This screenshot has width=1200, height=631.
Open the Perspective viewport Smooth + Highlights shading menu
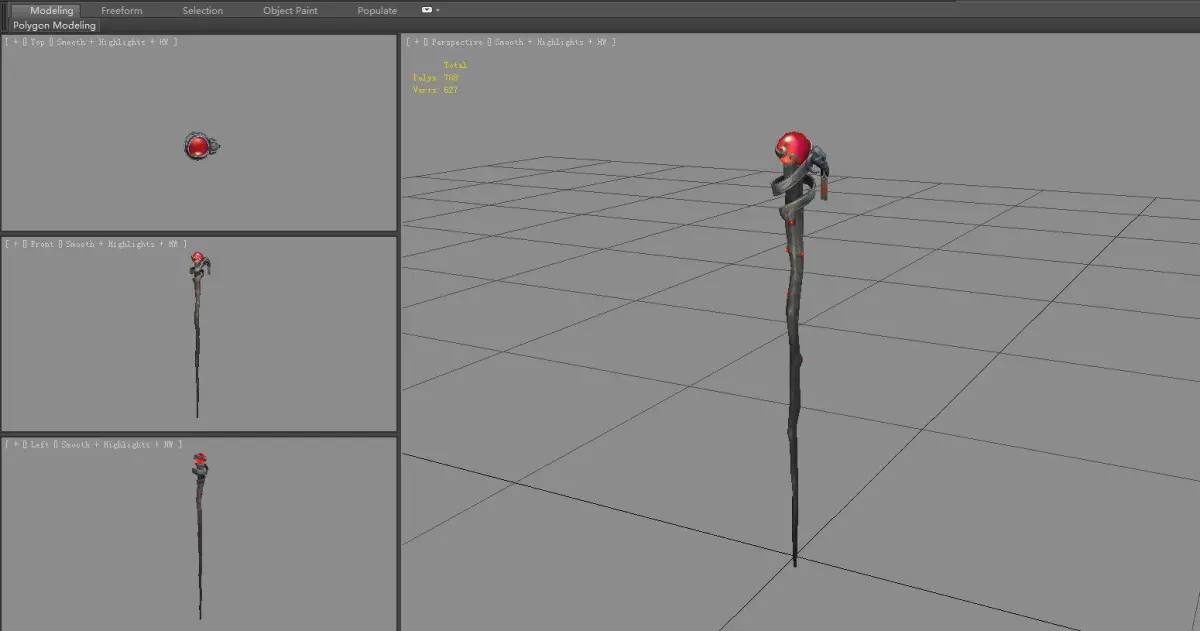[x=553, y=42]
